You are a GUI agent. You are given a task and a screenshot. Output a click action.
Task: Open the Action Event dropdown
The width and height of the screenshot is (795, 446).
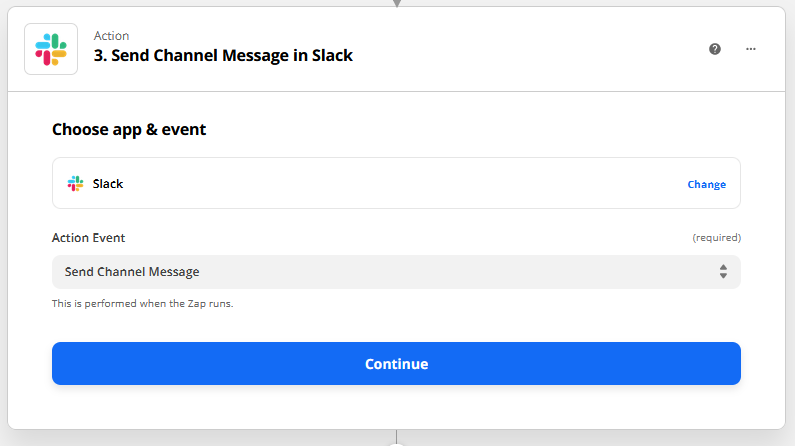(x=396, y=272)
